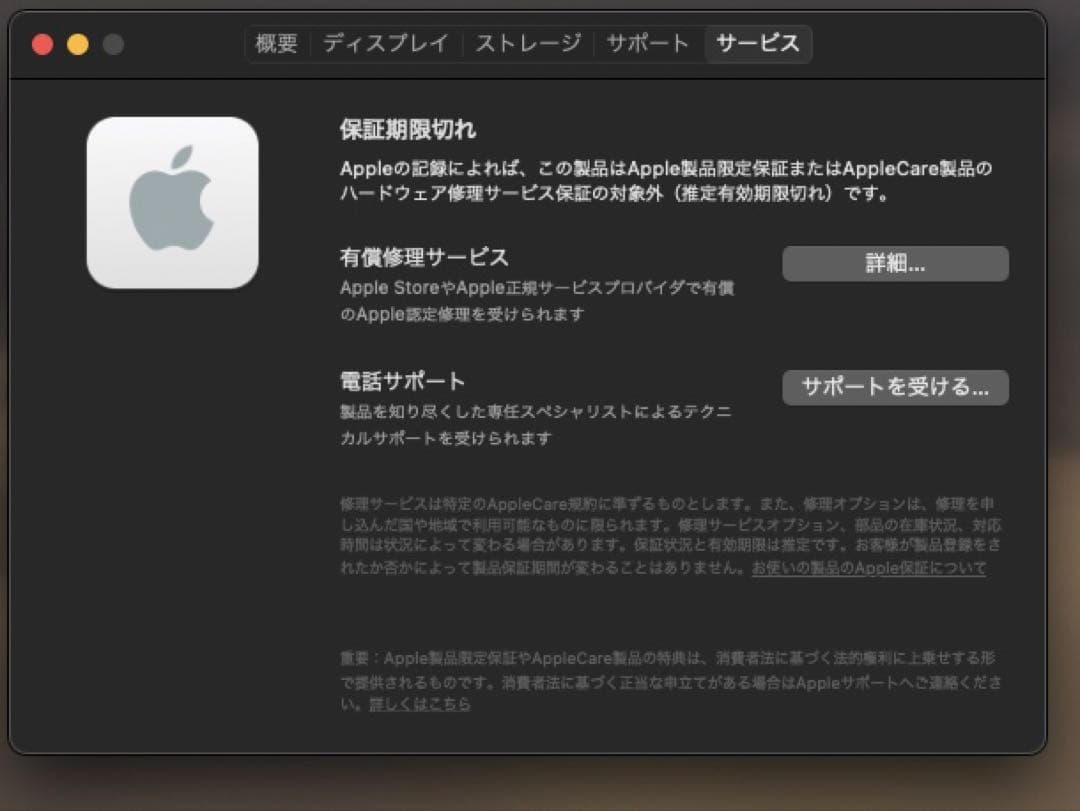Viewport: 1080px width, 811px height.
Task: Click the サポートを受ける... button
Action: 895,387
